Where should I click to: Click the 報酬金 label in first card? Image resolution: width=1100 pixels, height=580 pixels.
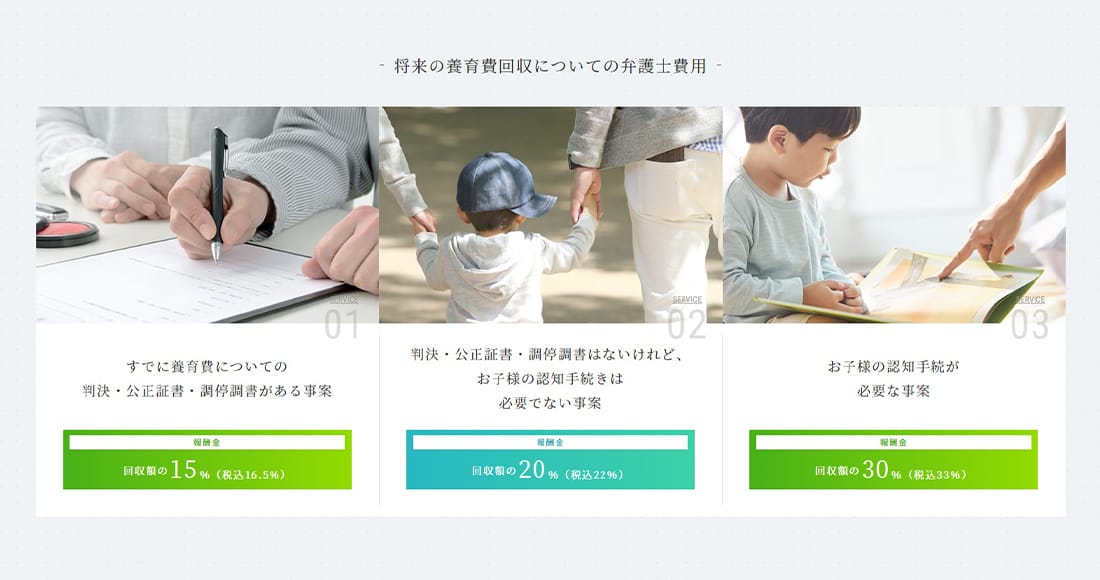click(207, 443)
